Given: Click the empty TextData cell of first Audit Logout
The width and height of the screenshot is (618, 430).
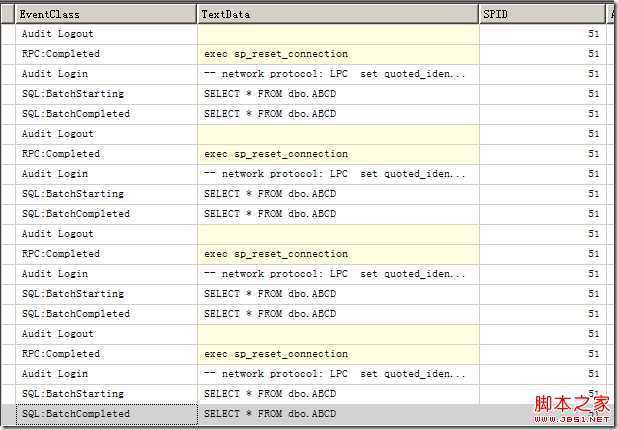Looking at the screenshot, I should [338, 34].
